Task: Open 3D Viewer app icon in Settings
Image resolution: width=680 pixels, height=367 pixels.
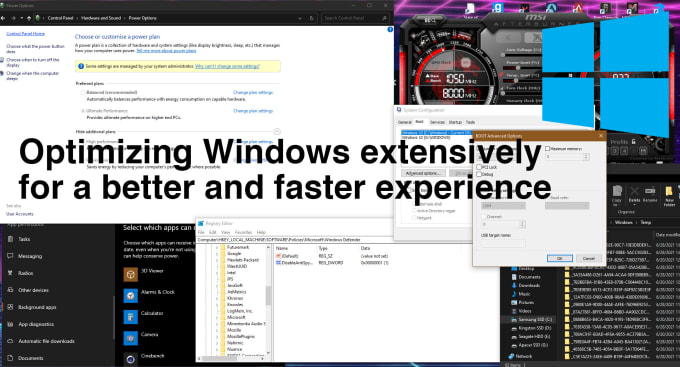Action: [131, 274]
